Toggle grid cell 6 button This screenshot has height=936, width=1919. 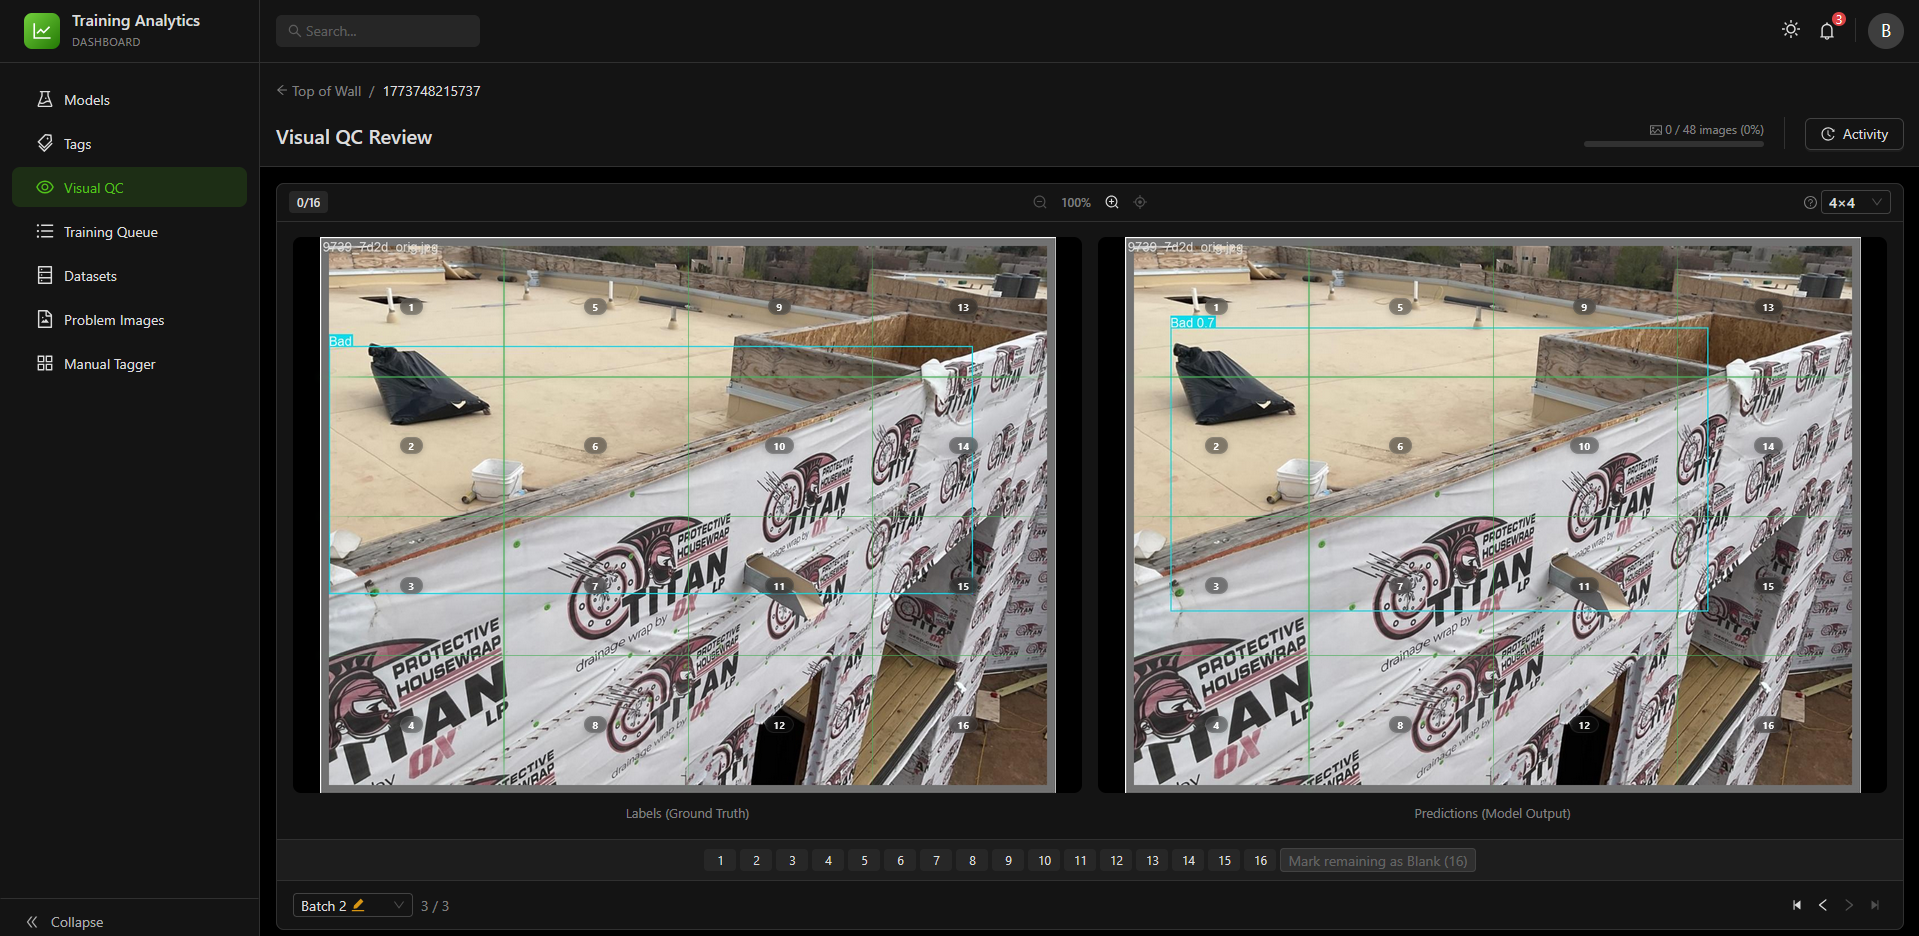[900, 860]
